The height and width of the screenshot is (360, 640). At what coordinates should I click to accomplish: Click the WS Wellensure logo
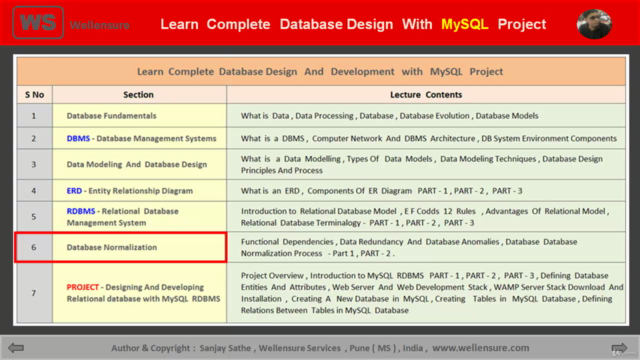pos(38,22)
